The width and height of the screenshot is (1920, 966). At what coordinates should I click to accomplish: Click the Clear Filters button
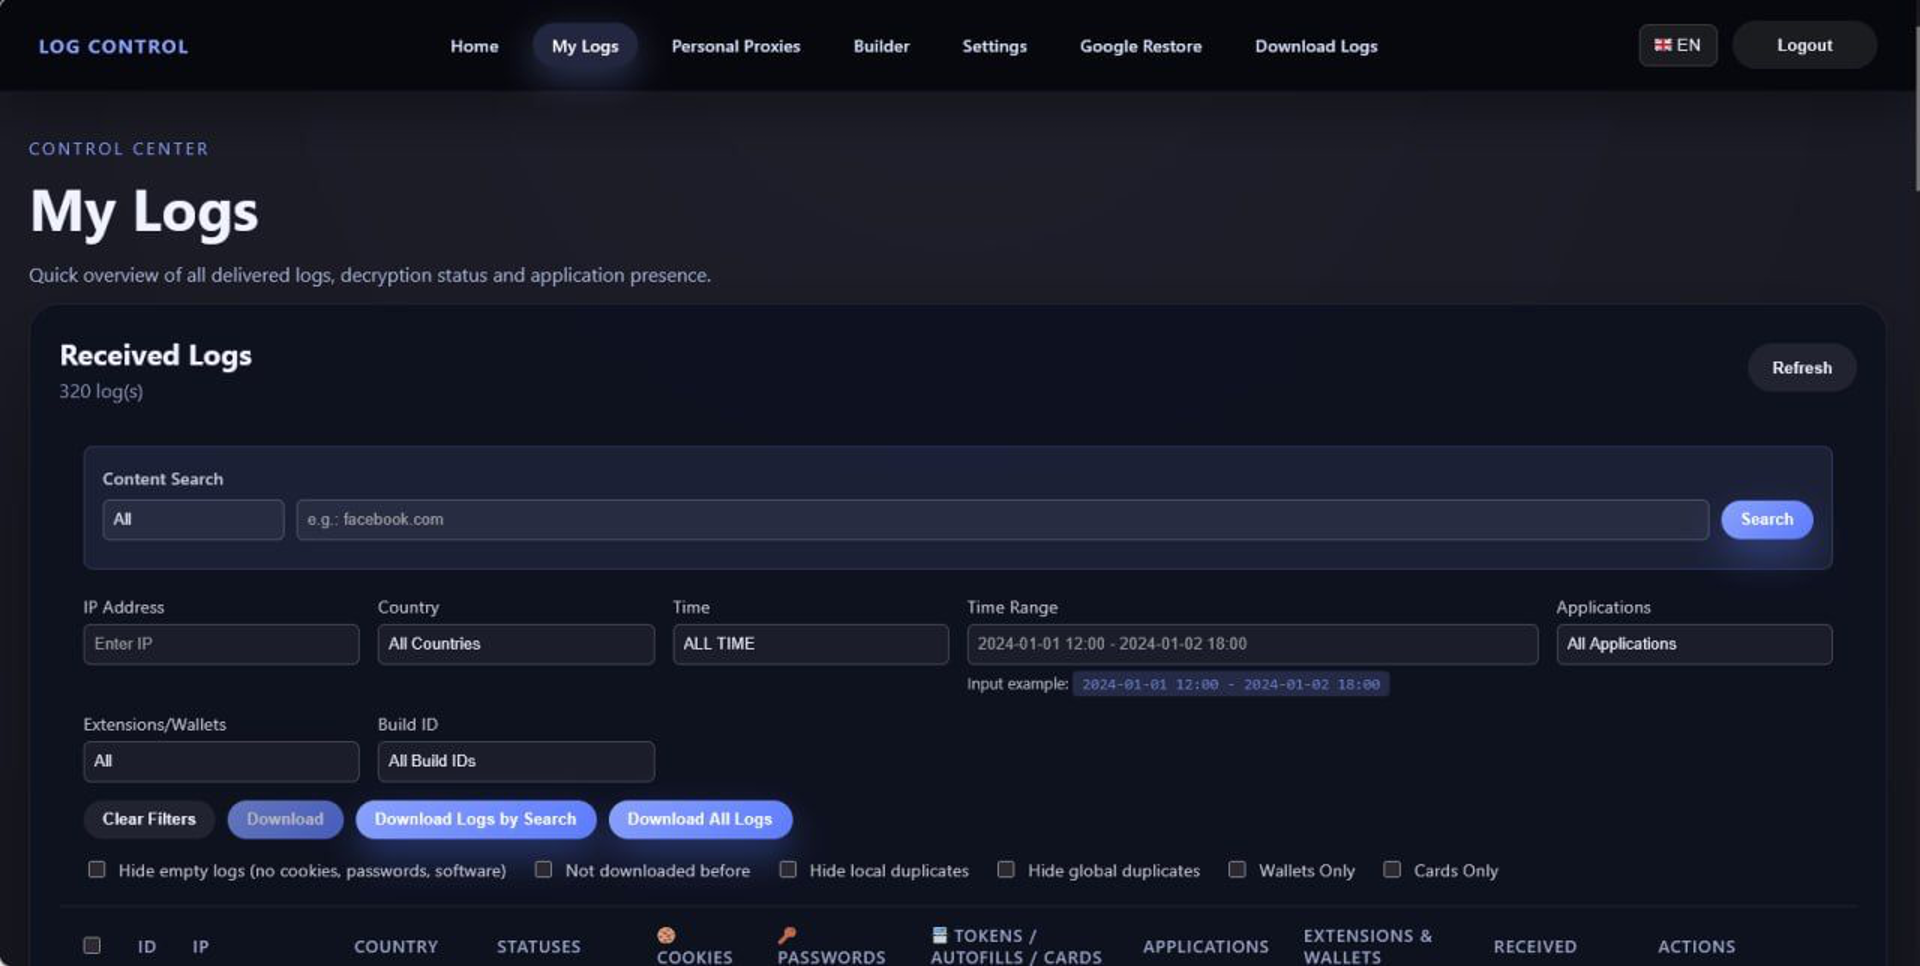tap(149, 819)
